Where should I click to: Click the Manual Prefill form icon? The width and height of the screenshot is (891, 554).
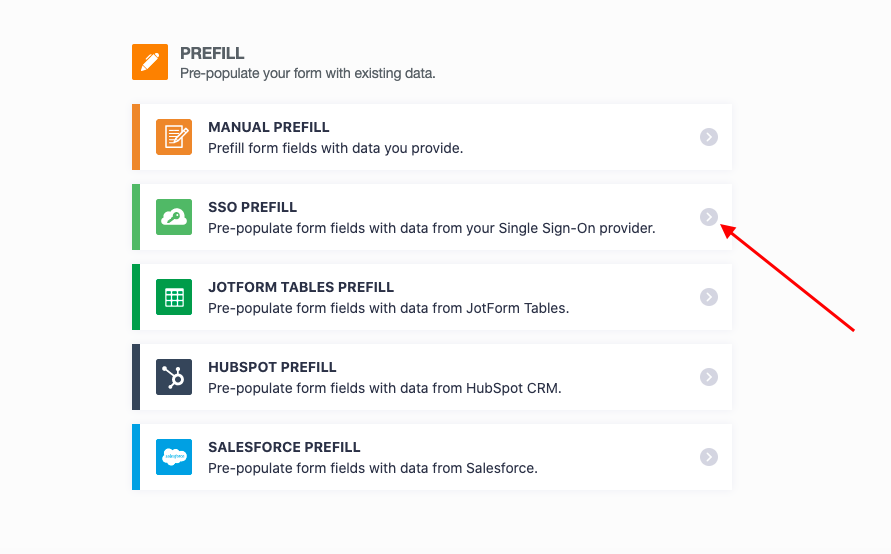pos(174,137)
